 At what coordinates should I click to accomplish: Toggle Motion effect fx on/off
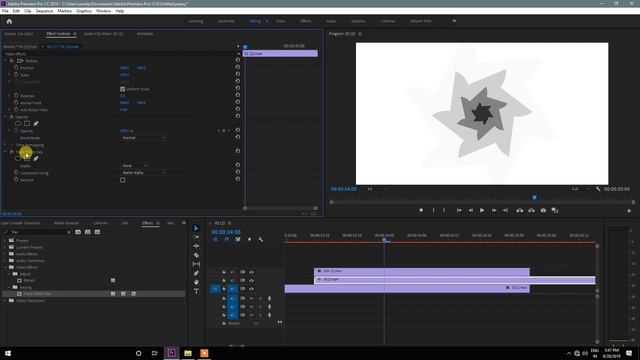pyautogui.click(x=12, y=60)
